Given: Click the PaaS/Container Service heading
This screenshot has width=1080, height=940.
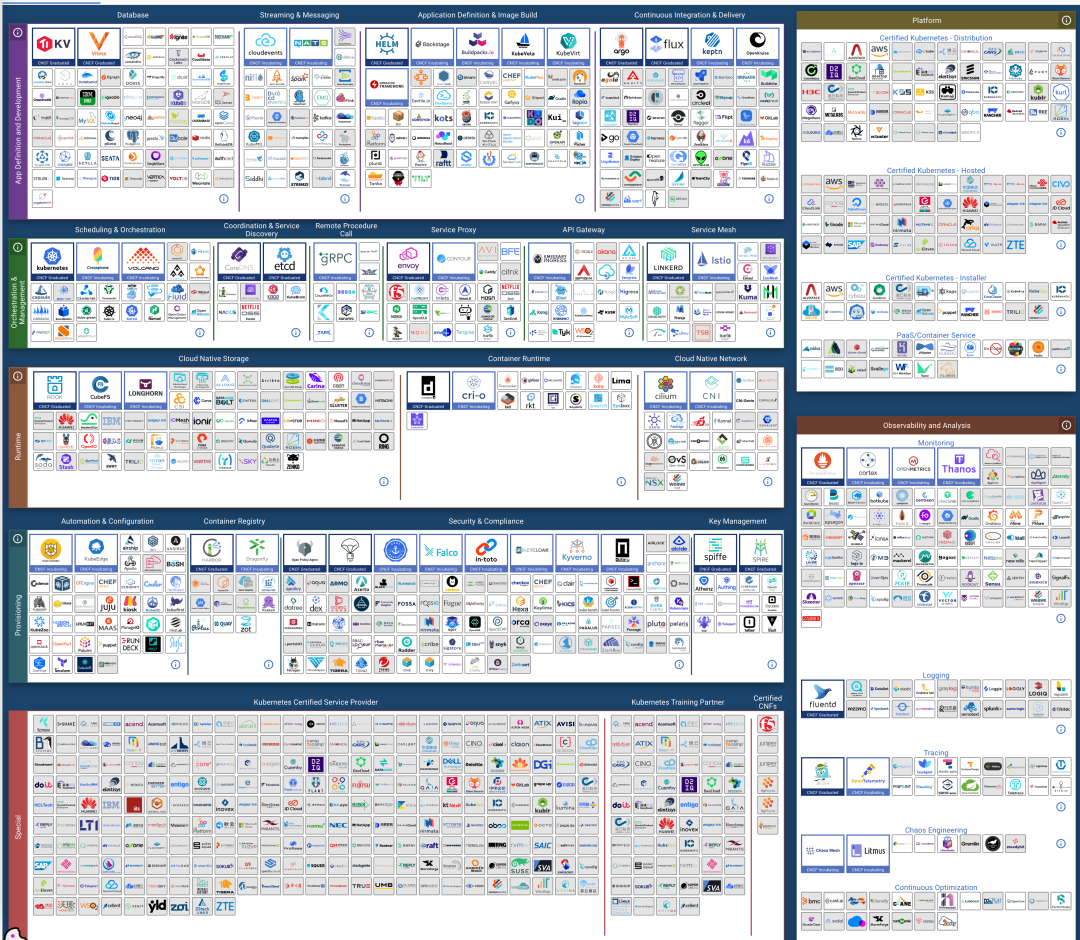Looking at the screenshot, I should tap(935, 336).
